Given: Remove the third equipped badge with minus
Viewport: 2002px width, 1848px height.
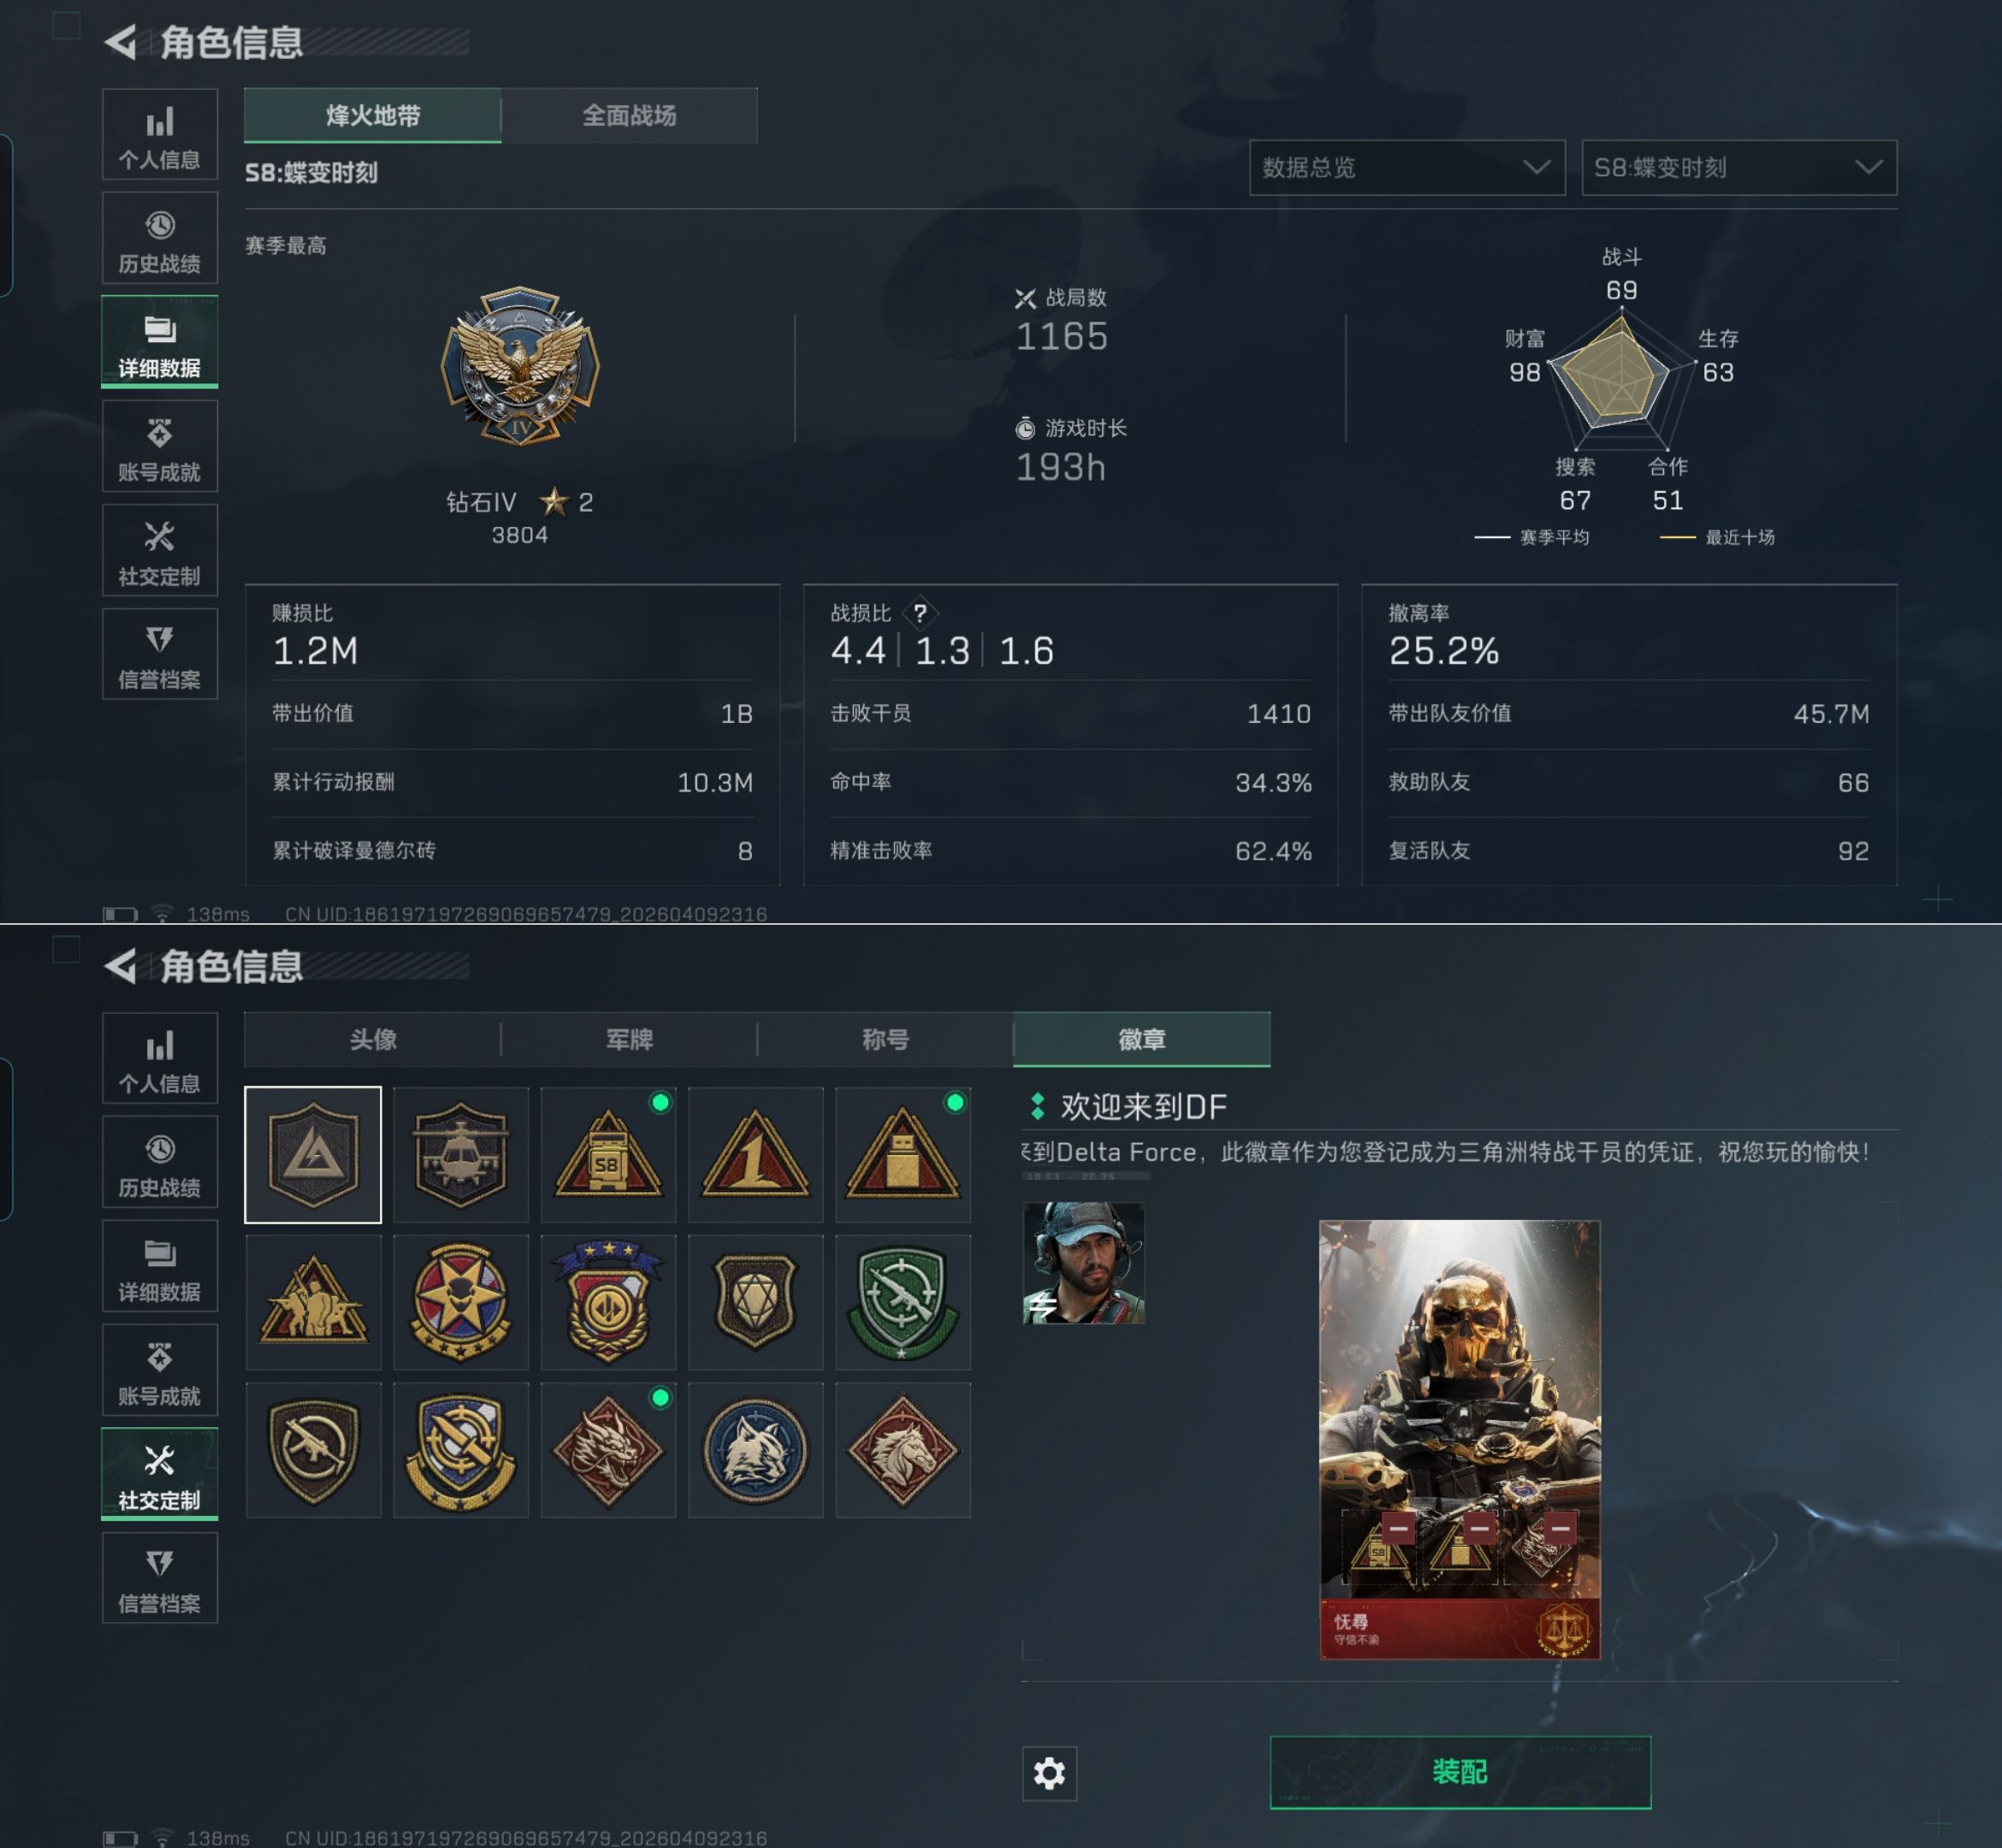Looking at the screenshot, I should click(x=1559, y=1529).
